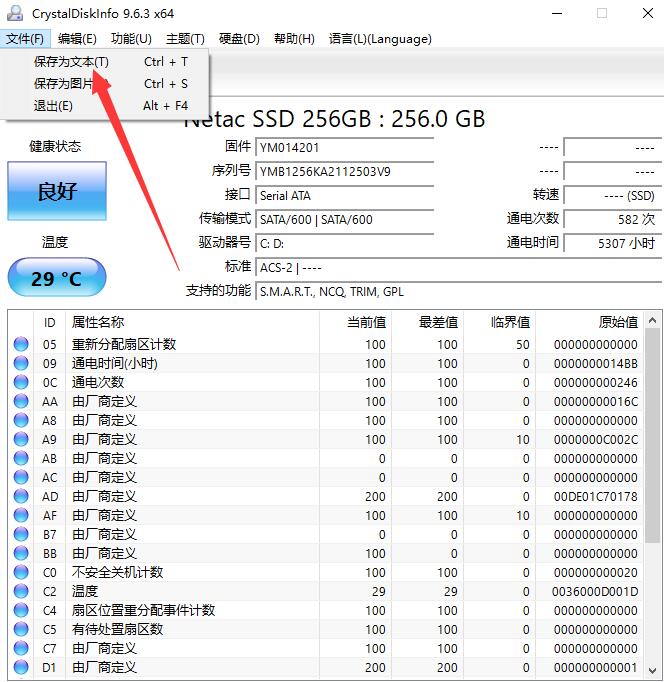Select 退出(E) to exit the program
Image resolution: width=664 pixels, height=682 pixels.
(104, 106)
